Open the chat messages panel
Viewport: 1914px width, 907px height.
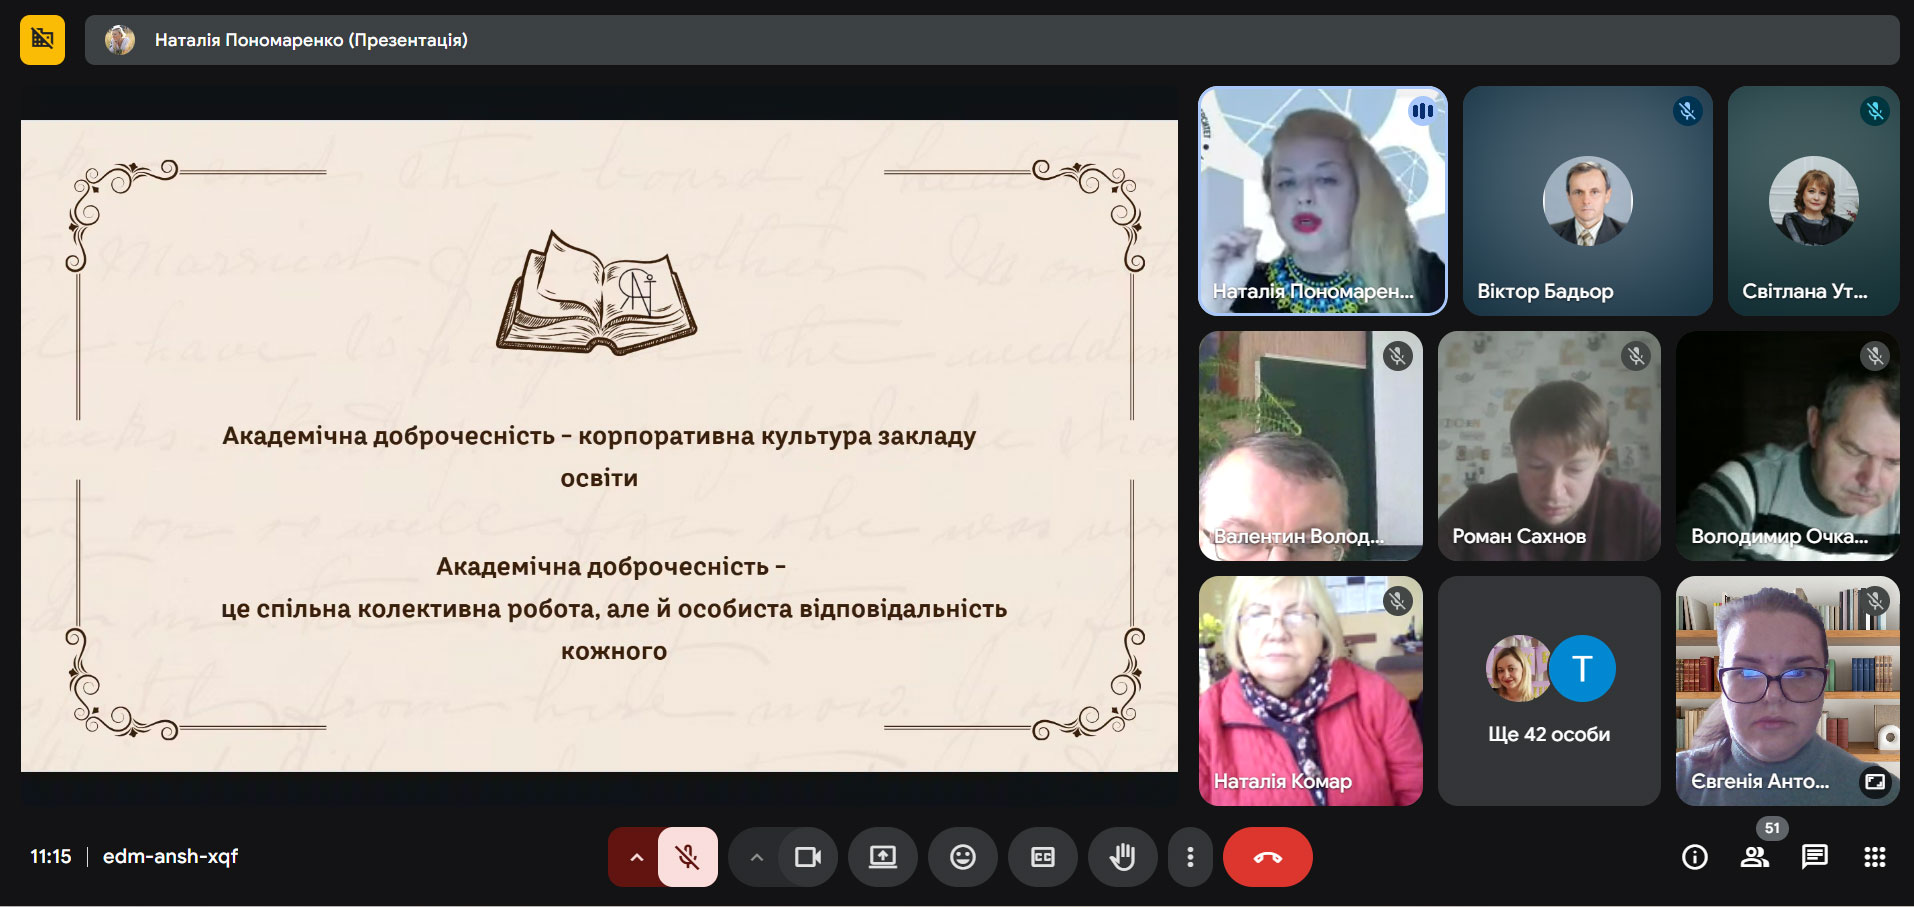pos(1814,857)
